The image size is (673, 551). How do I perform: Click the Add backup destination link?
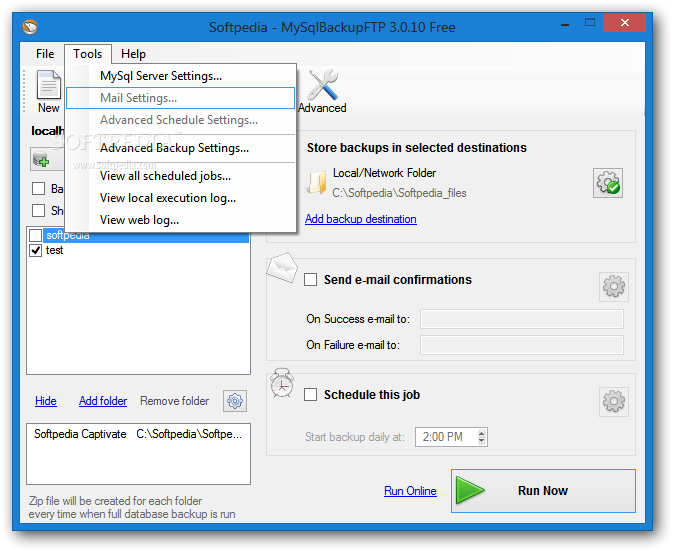(x=361, y=219)
